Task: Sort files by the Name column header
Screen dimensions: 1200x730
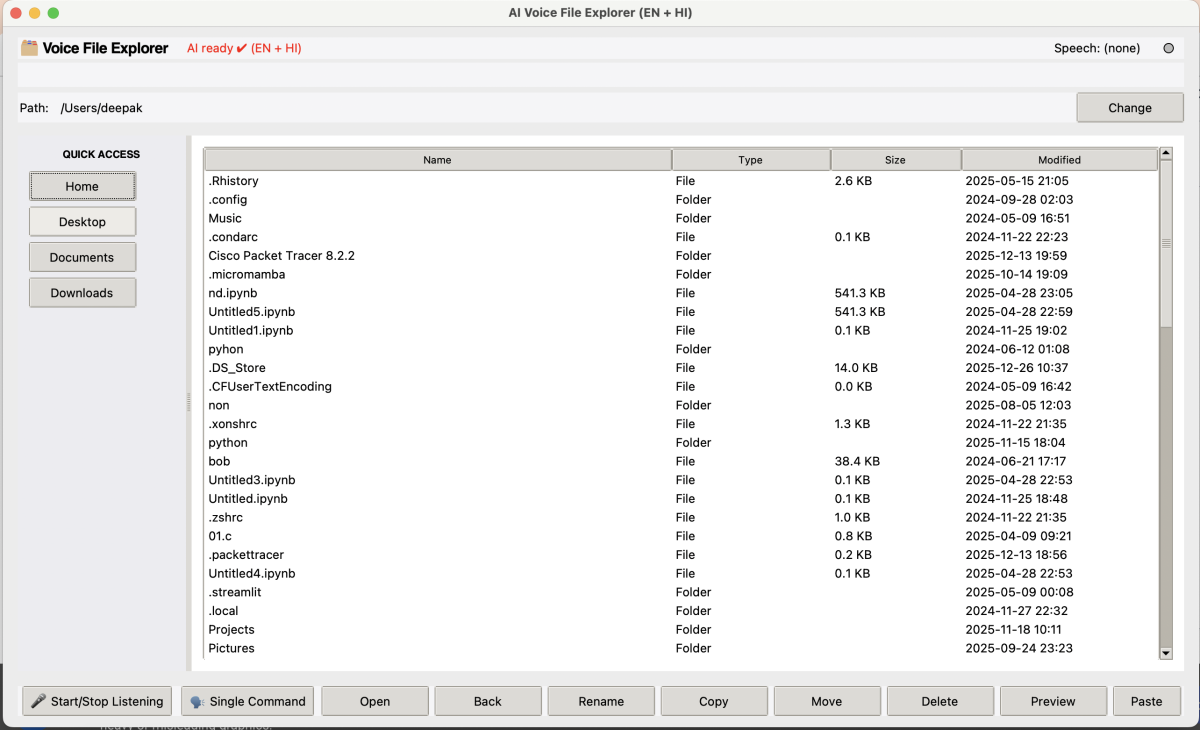Action: [x=437, y=160]
